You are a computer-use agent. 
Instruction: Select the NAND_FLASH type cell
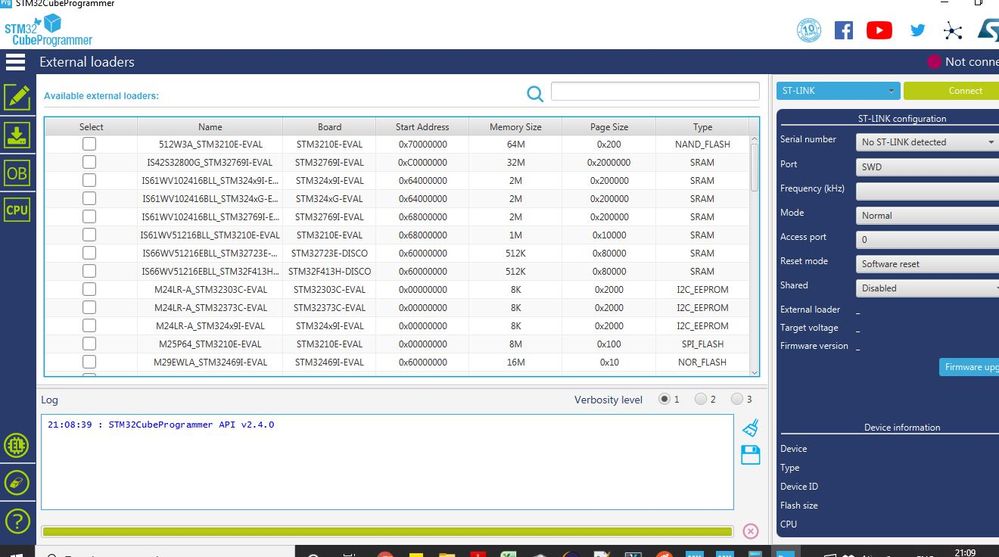(x=702, y=144)
